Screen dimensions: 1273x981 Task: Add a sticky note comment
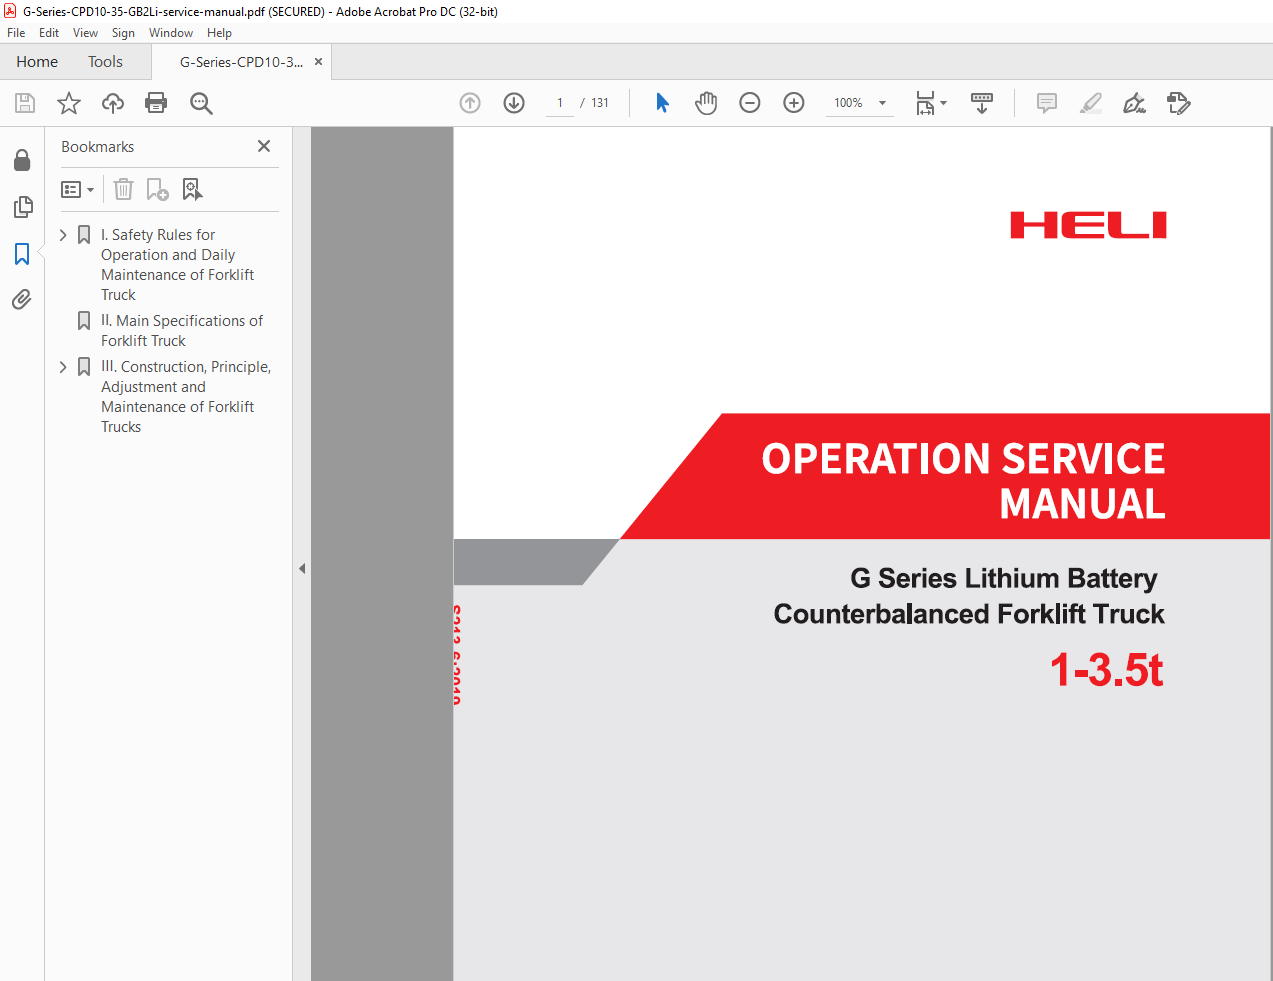click(1047, 103)
